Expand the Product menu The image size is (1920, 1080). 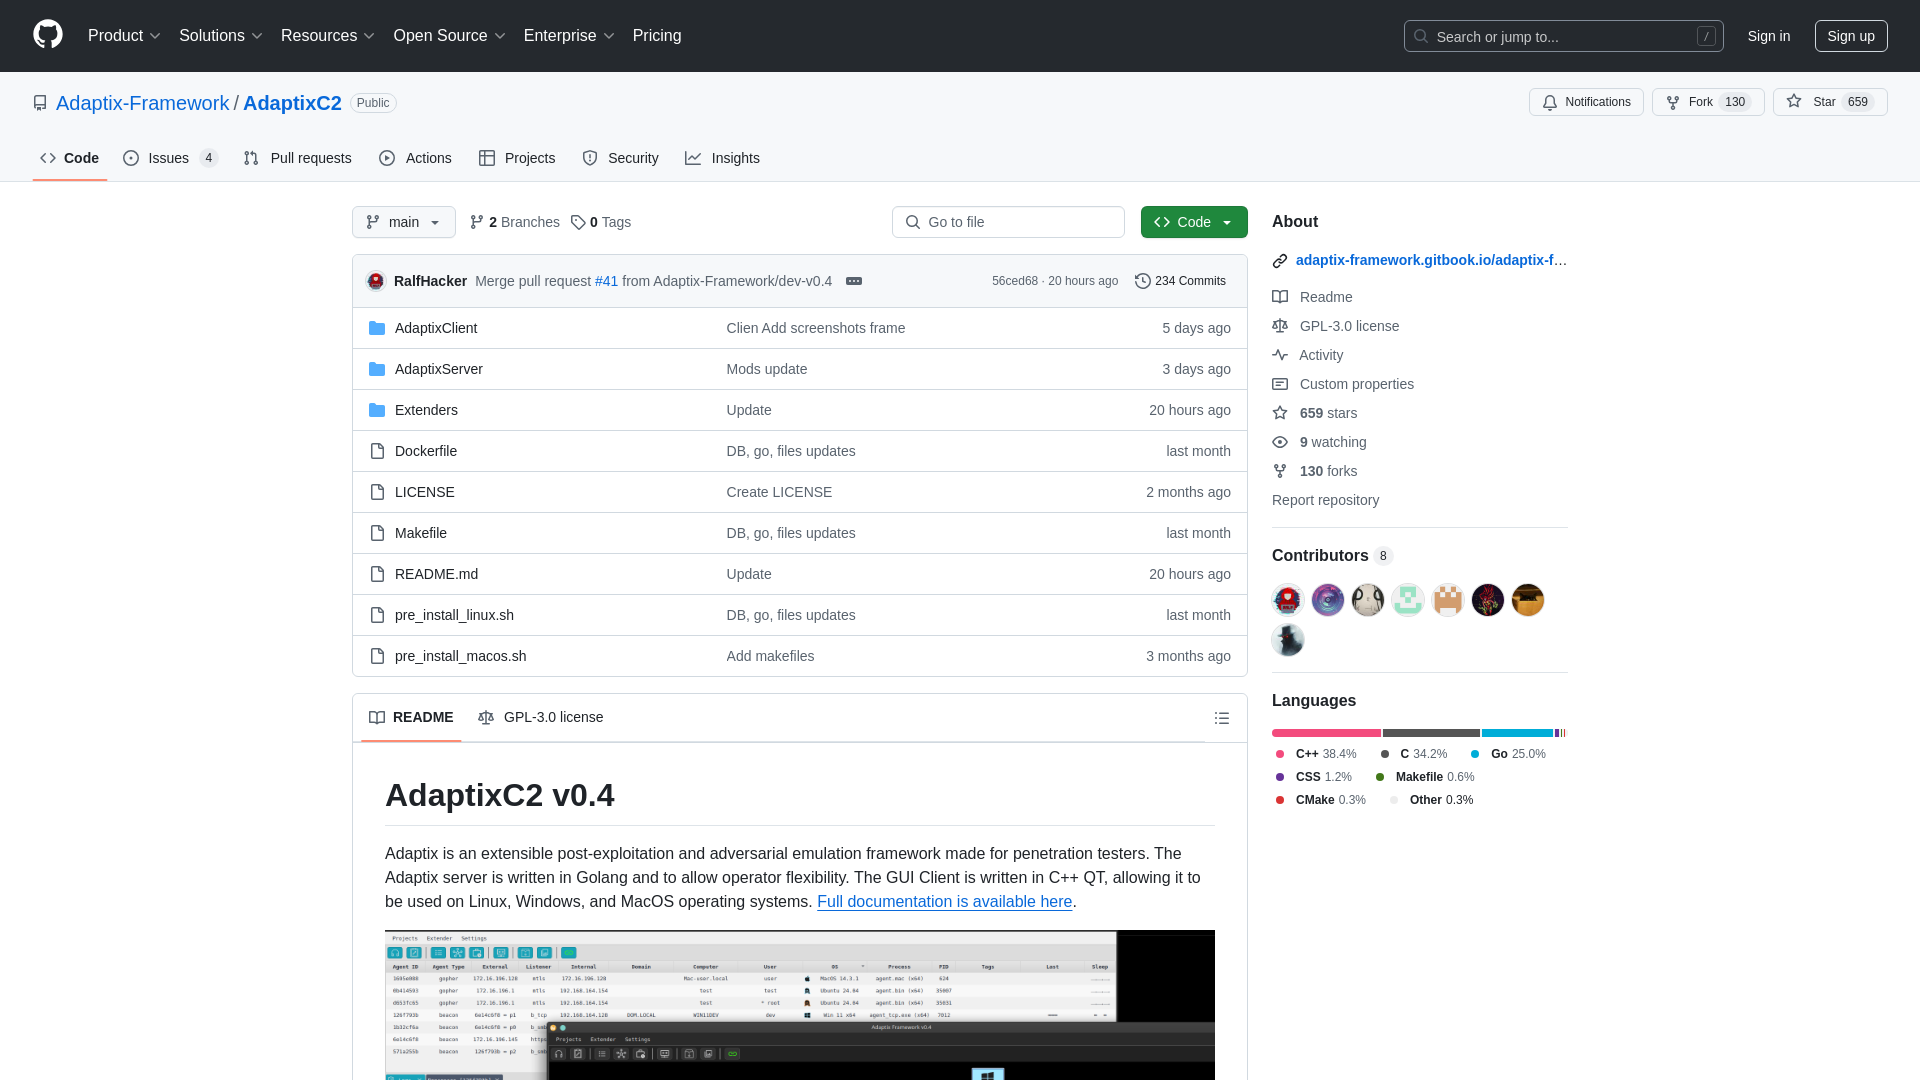coord(124,35)
